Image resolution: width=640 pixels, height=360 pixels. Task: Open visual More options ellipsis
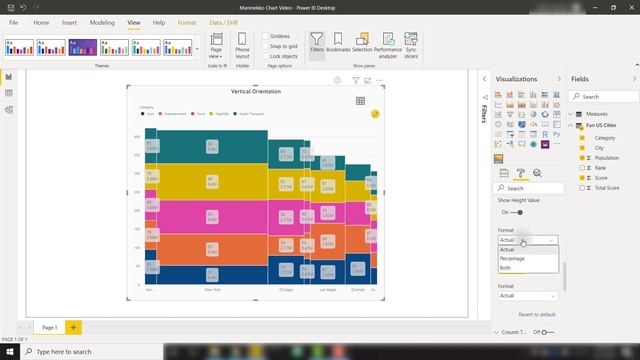tap(380, 80)
